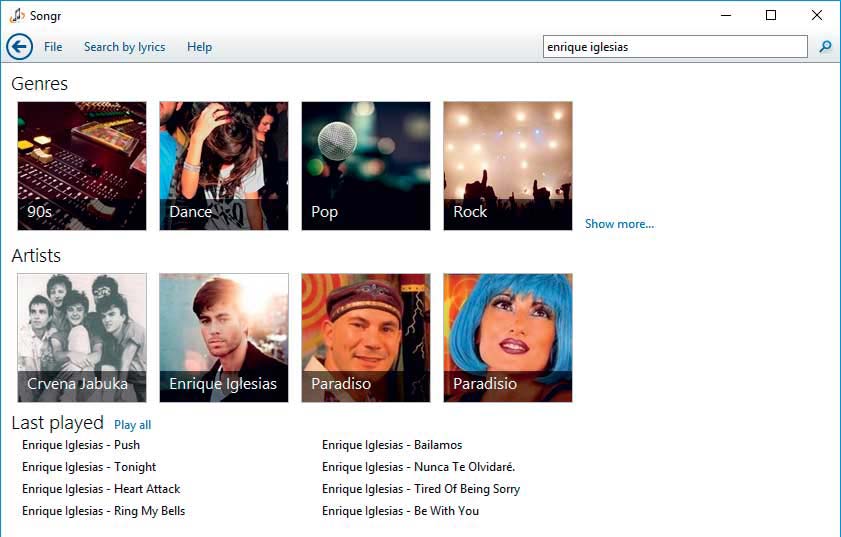
Task: Play Enrique Iglesias - Nunca Te Olvidaré
Action: [418, 467]
